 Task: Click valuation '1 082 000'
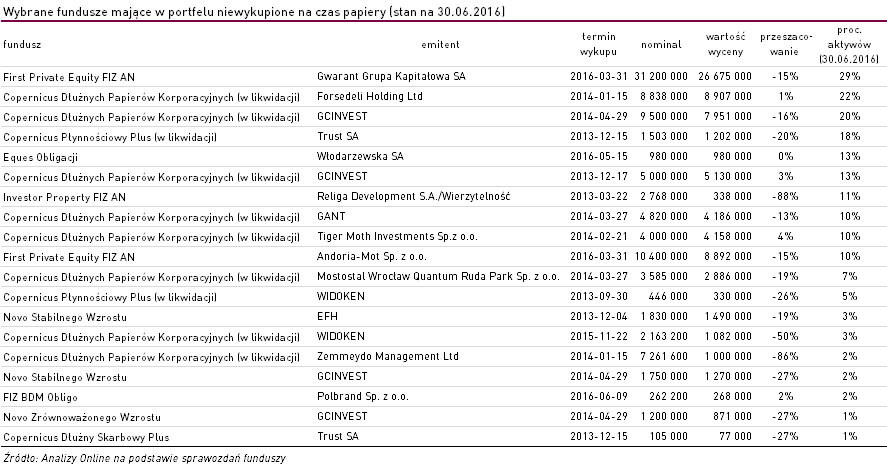point(728,336)
